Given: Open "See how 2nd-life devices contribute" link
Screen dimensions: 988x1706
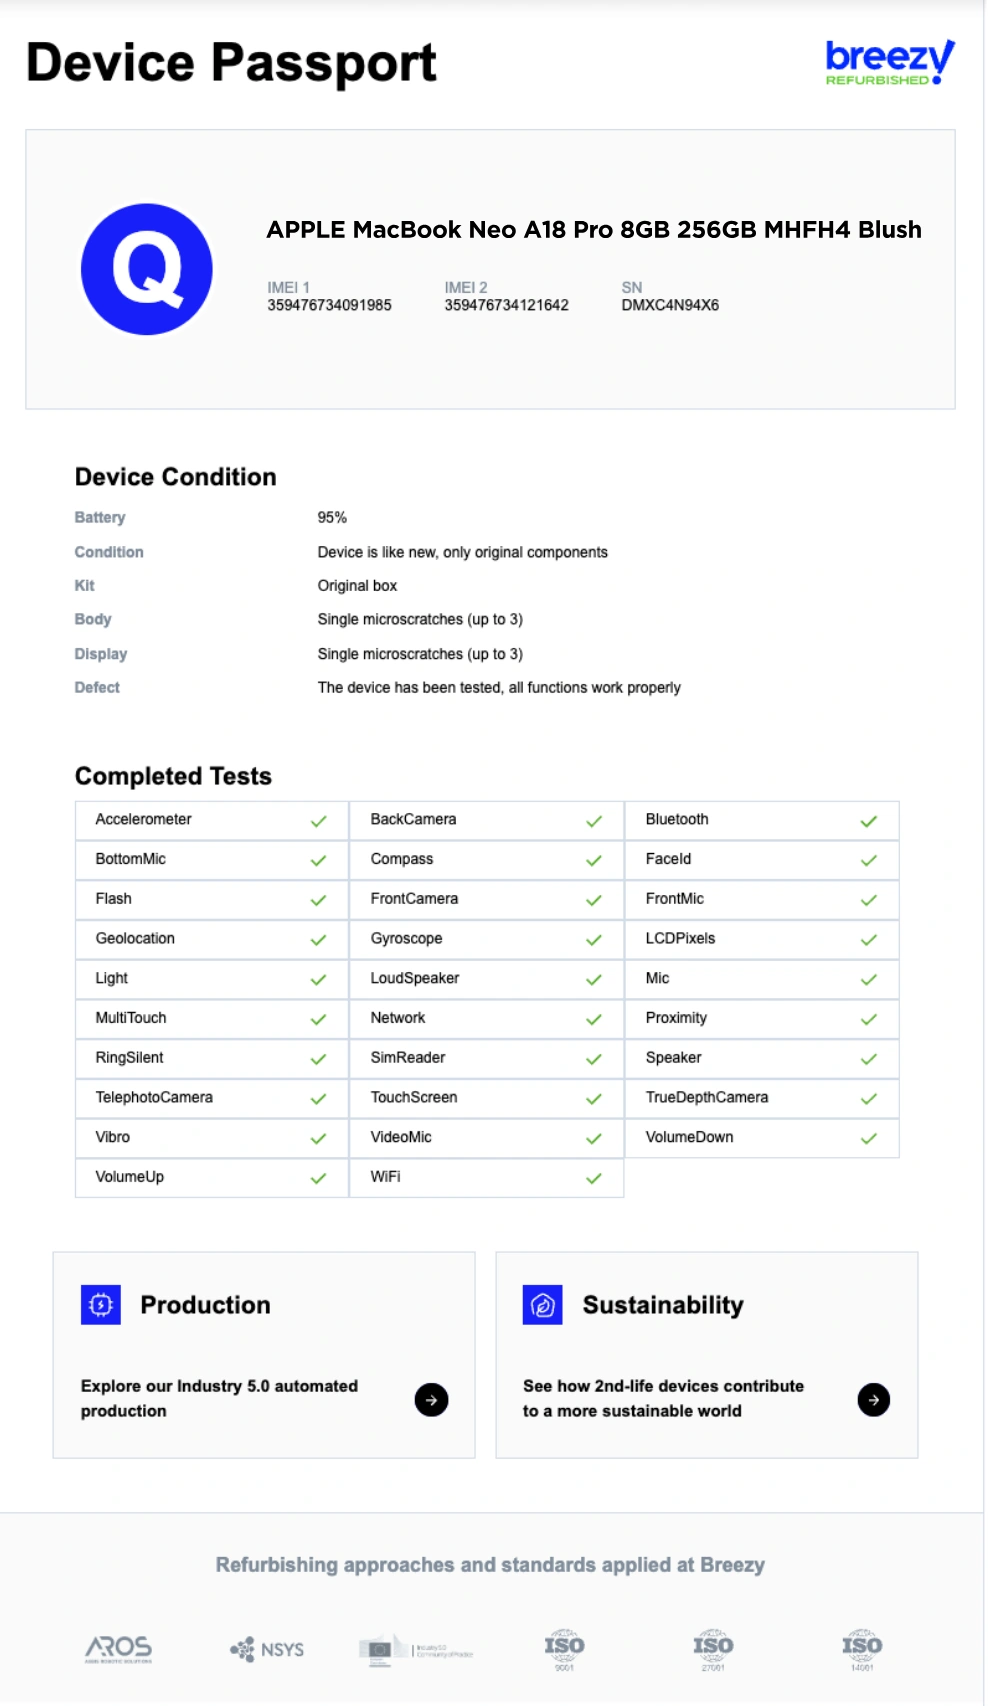Looking at the screenshot, I should [663, 1398].
